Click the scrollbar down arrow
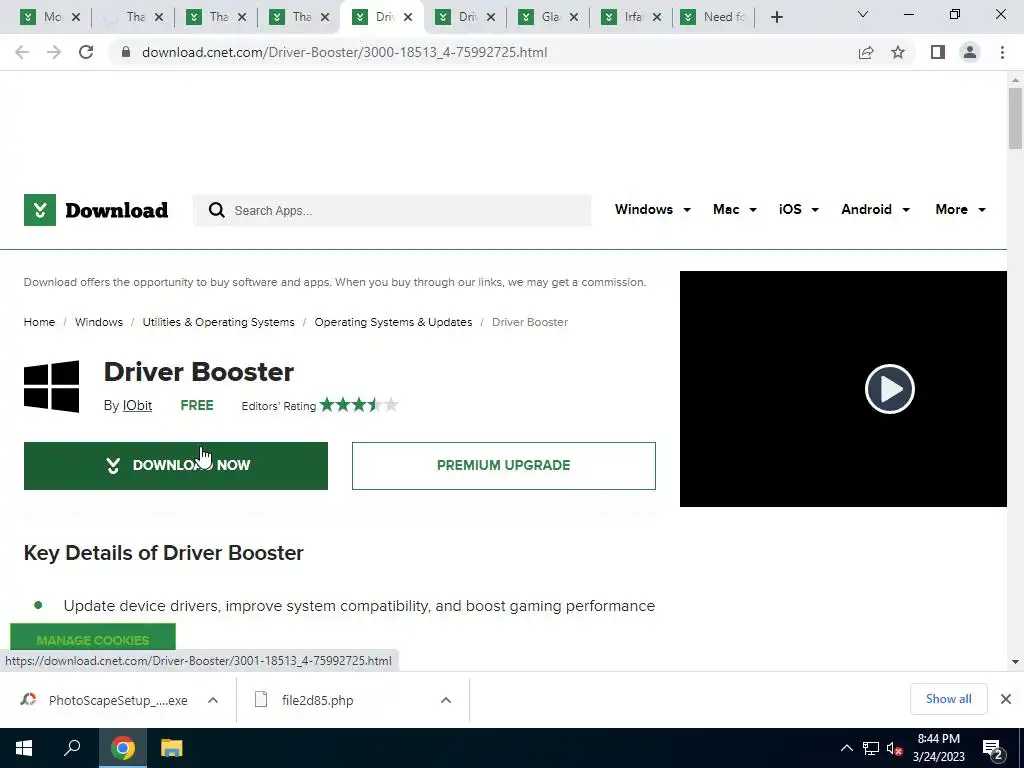The height and width of the screenshot is (768, 1024). pos(1015,662)
